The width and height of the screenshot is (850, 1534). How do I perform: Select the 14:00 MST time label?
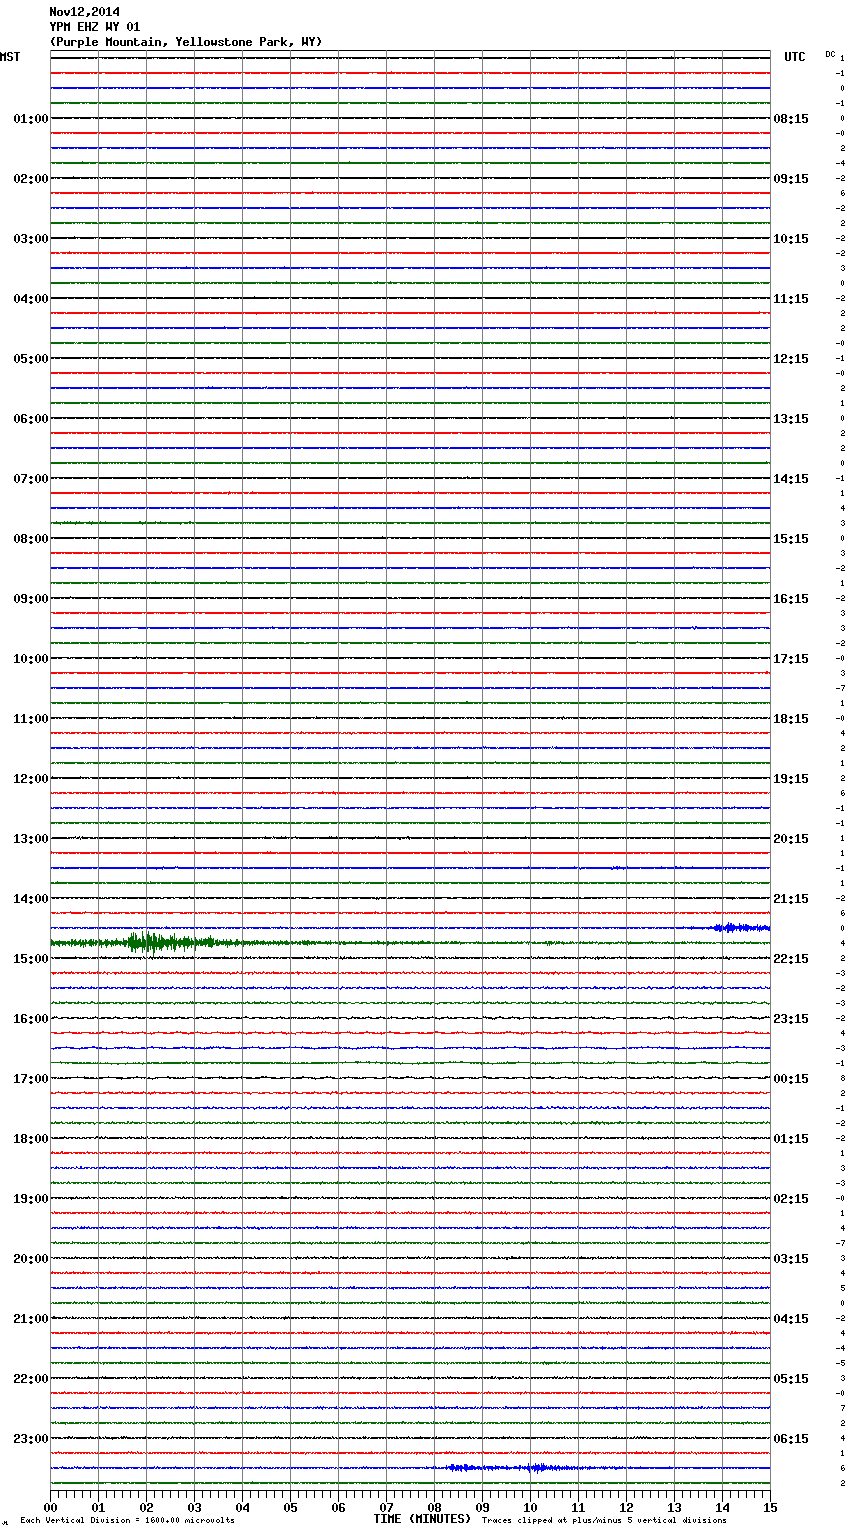pyautogui.click(x=31, y=899)
